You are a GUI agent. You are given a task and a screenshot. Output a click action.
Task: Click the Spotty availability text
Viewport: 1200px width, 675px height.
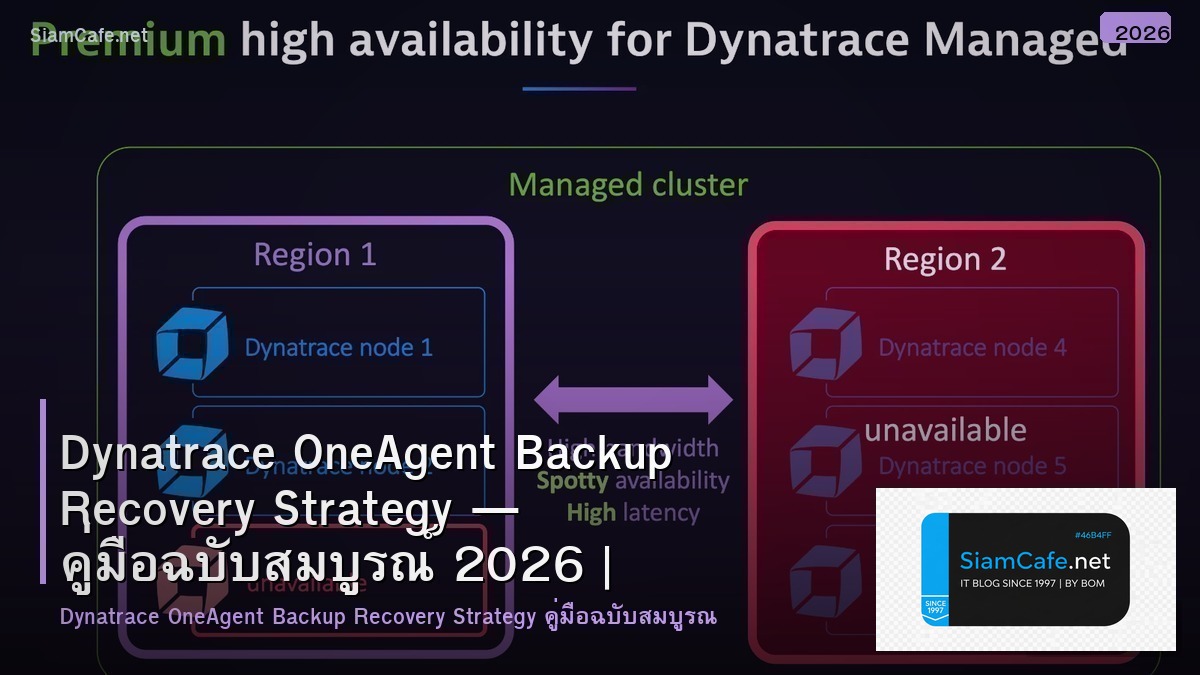(x=634, y=481)
